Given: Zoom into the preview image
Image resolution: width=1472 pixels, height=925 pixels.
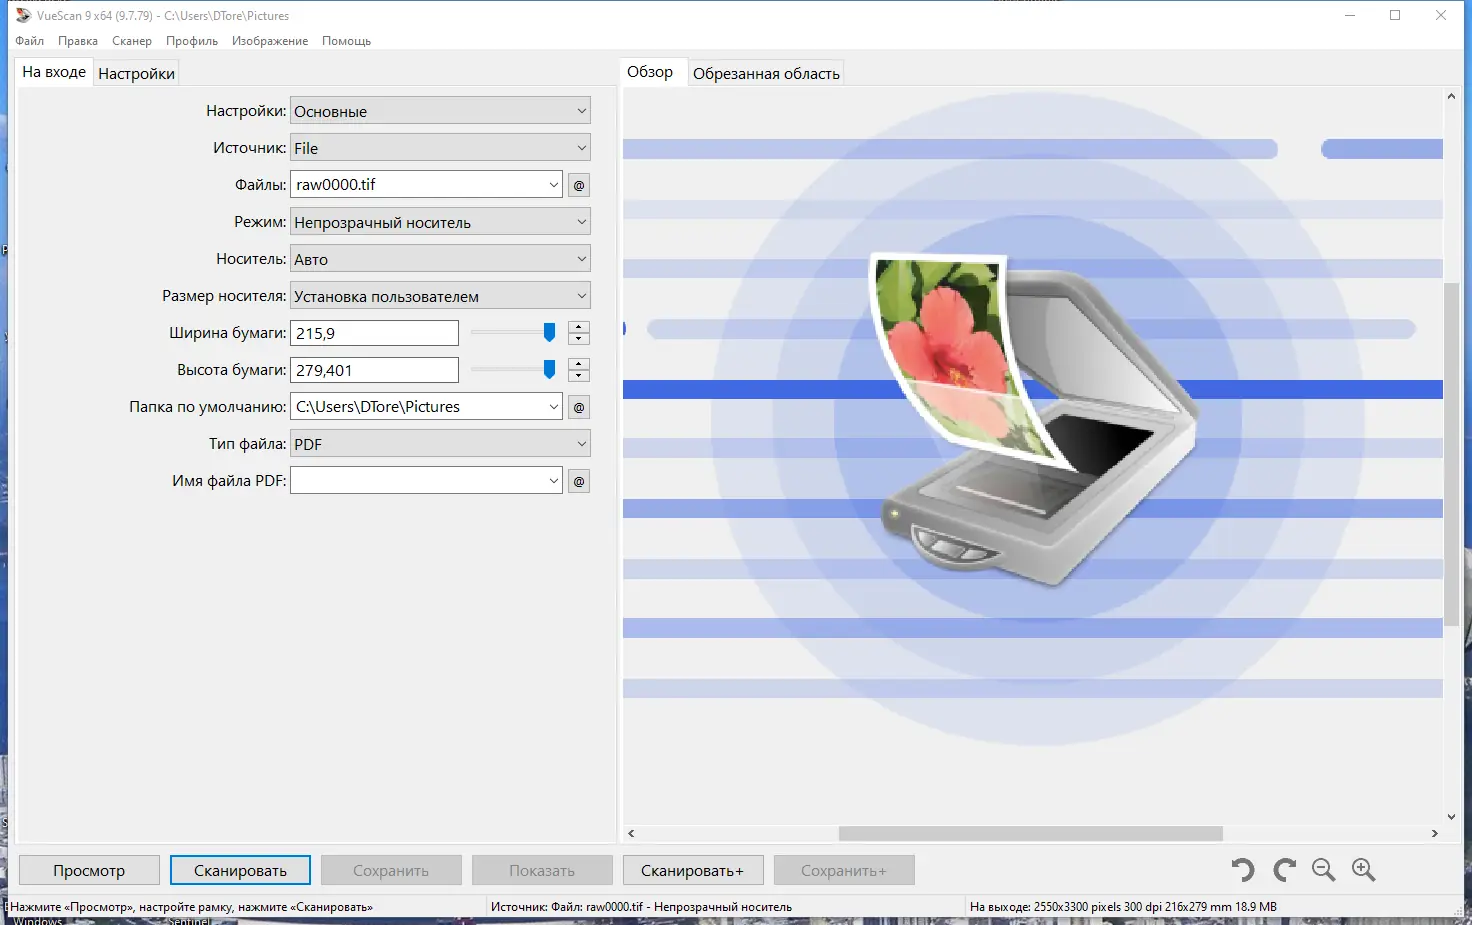Looking at the screenshot, I should 1363,869.
